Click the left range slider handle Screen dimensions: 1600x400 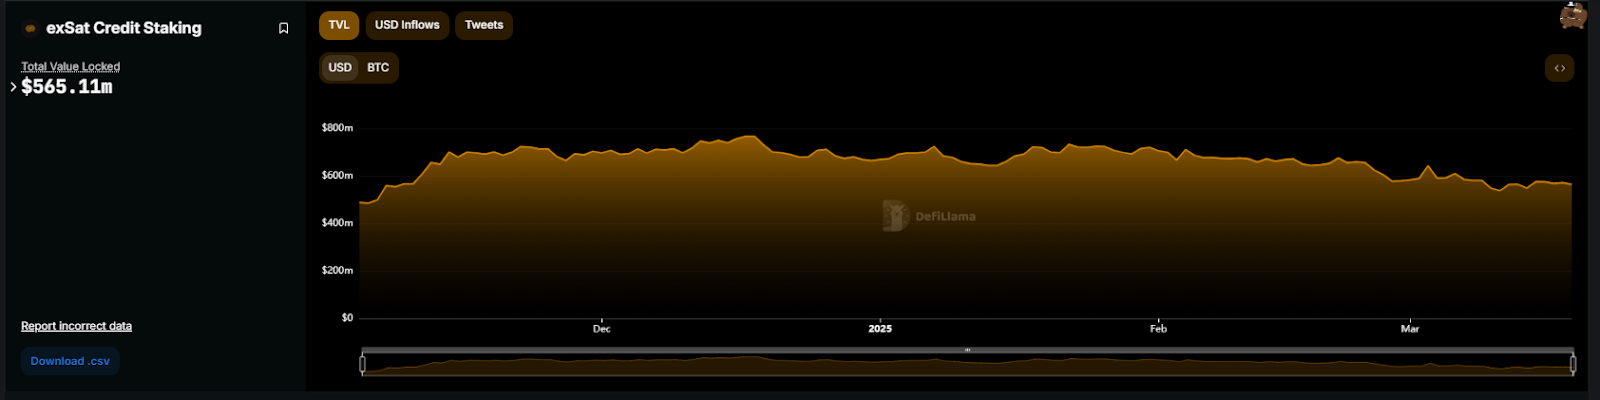362,364
